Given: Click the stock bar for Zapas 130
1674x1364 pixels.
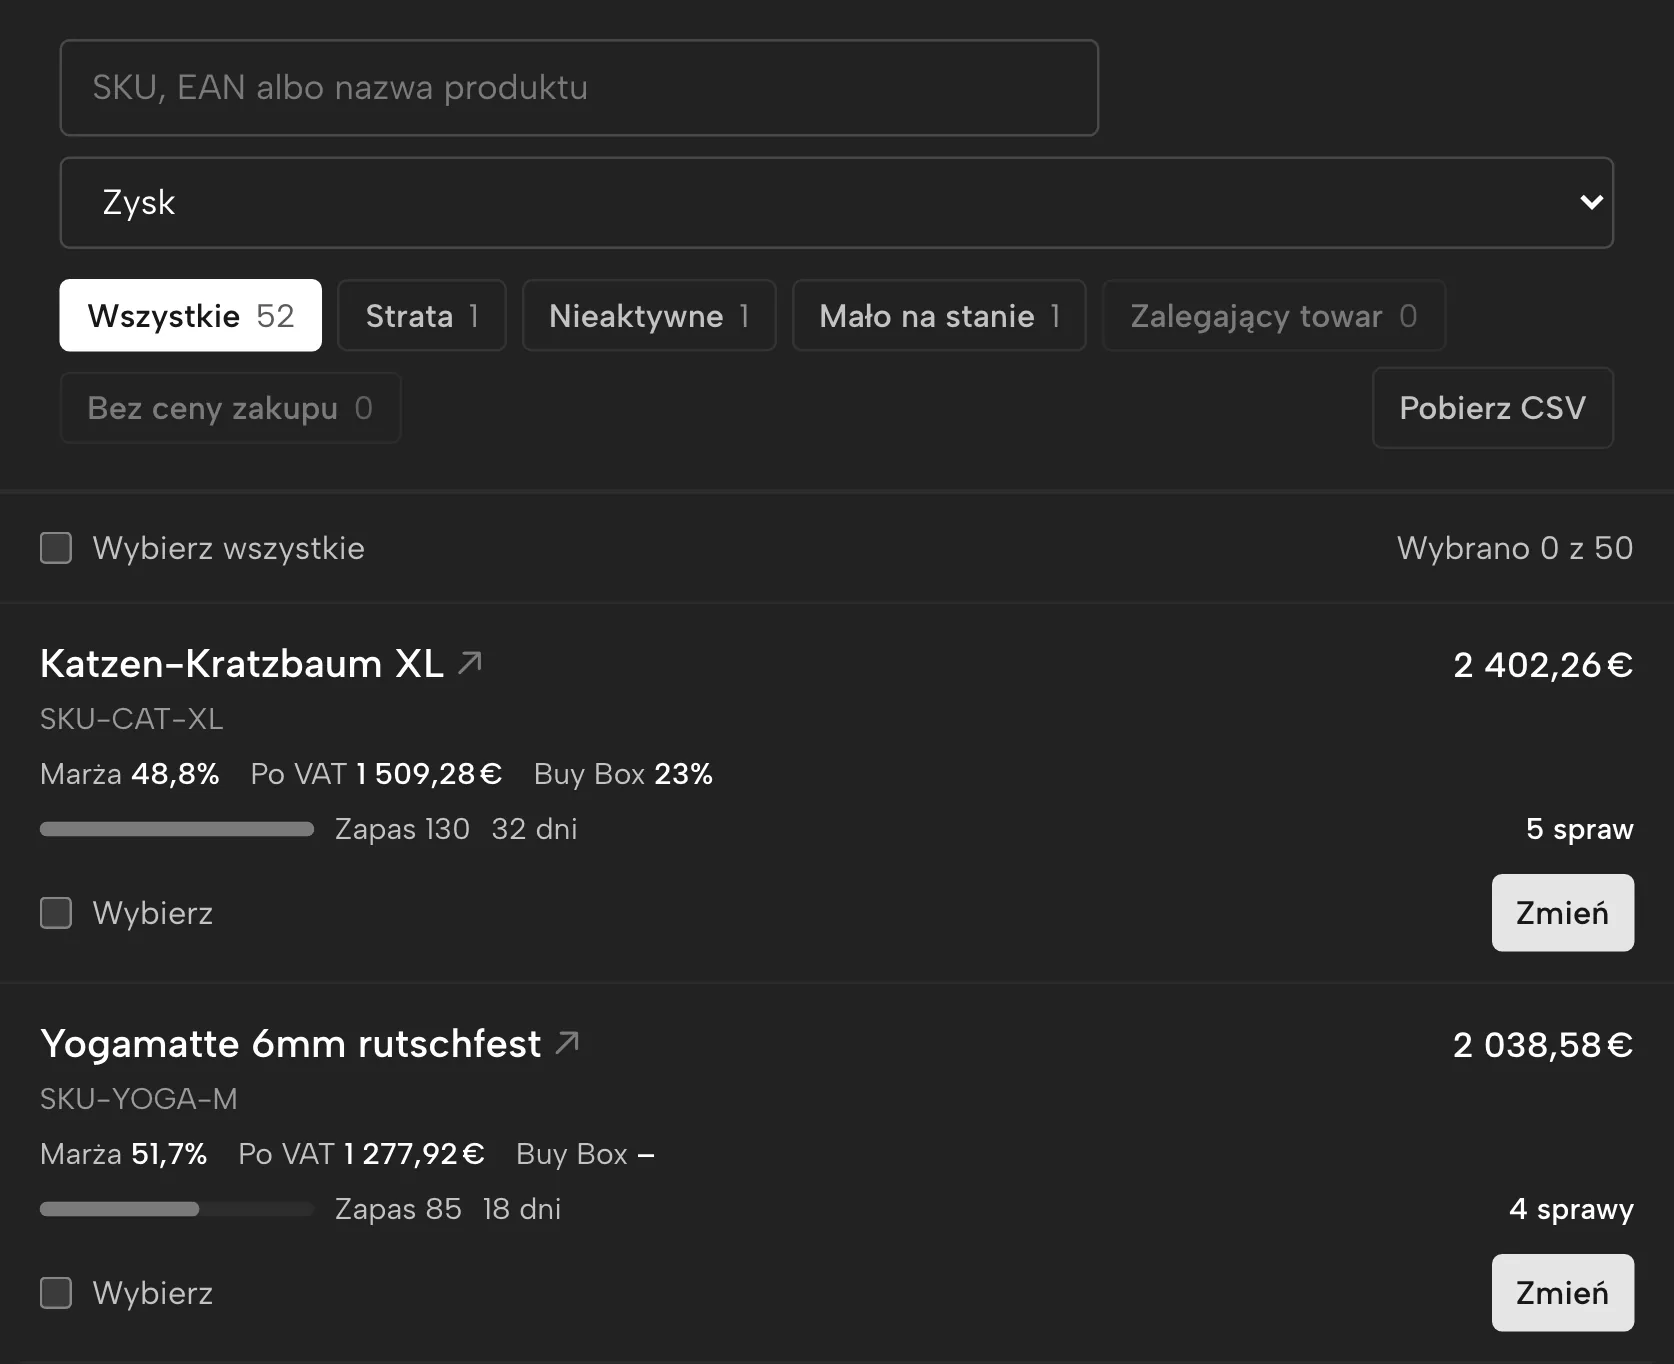Looking at the screenshot, I should [x=177, y=829].
